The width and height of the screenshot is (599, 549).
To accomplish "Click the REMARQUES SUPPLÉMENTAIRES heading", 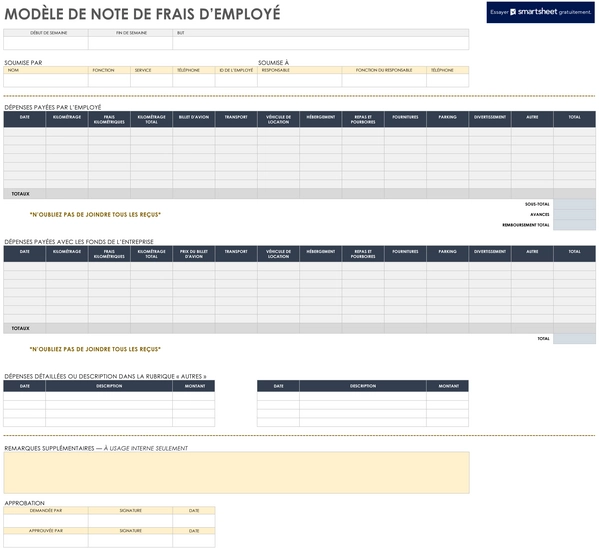I will click(x=96, y=448).
